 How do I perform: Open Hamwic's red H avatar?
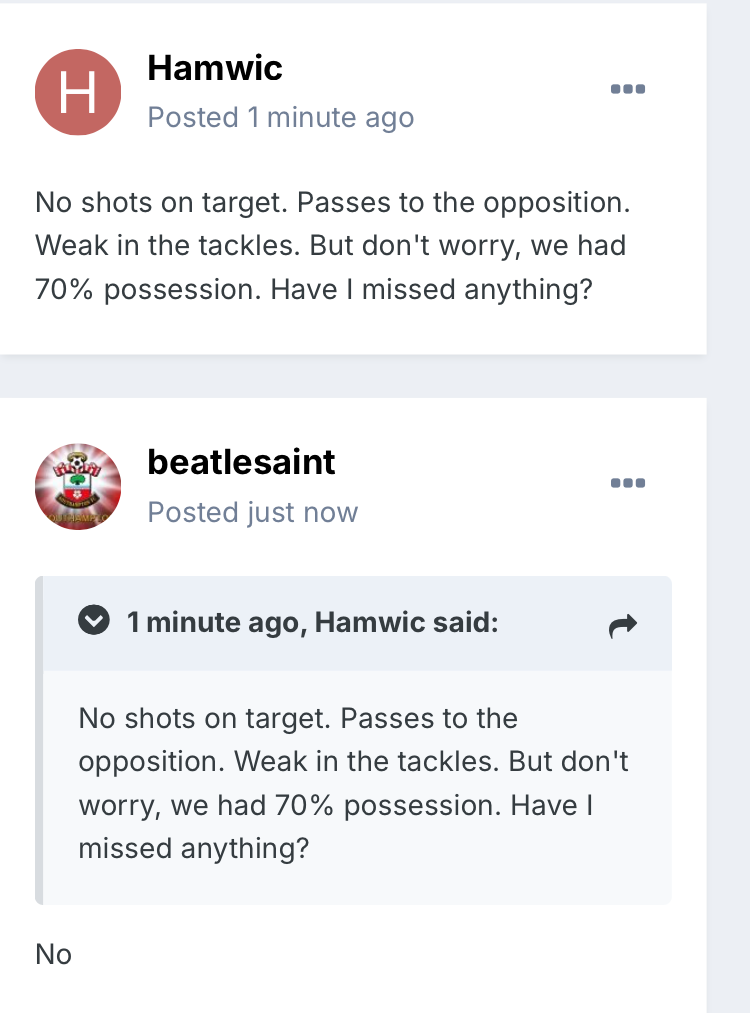(x=78, y=92)
